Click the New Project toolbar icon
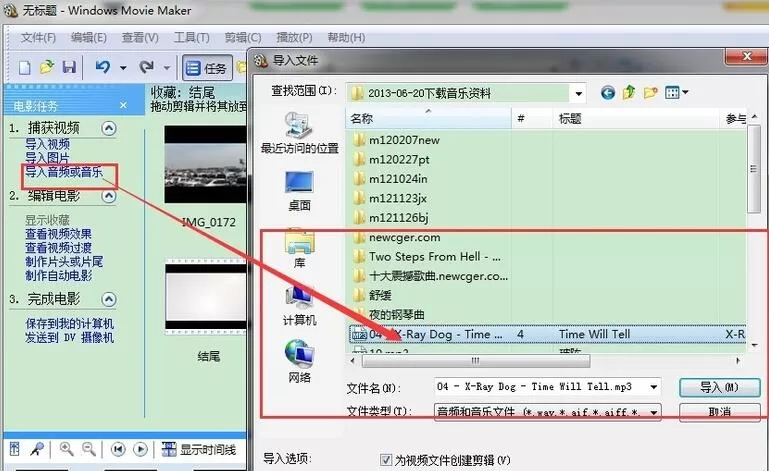The width and height of the screenshot is (769, 471). coord(25,68)
